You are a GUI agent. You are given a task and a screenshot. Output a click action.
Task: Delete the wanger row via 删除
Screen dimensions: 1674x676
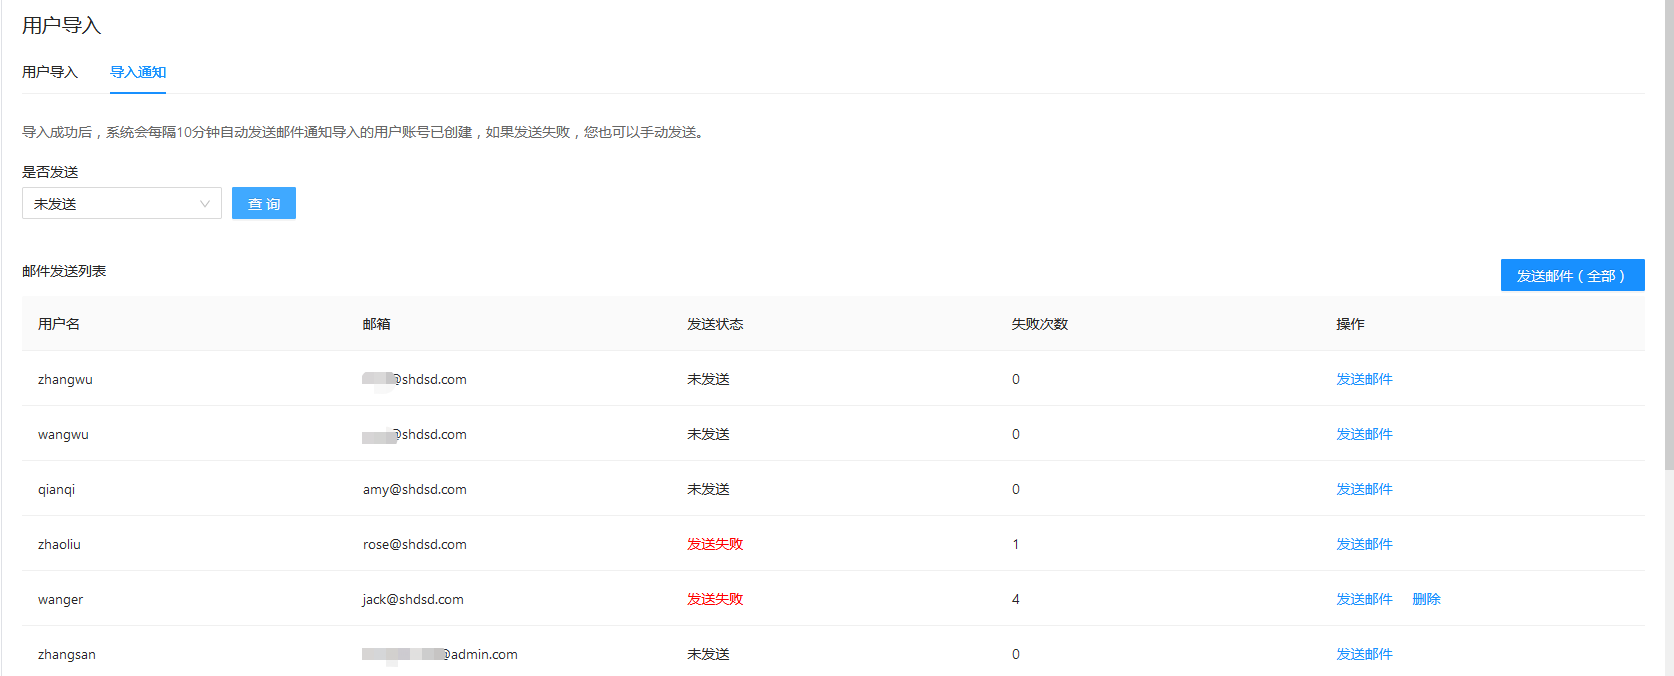(x=1426, y=599)
